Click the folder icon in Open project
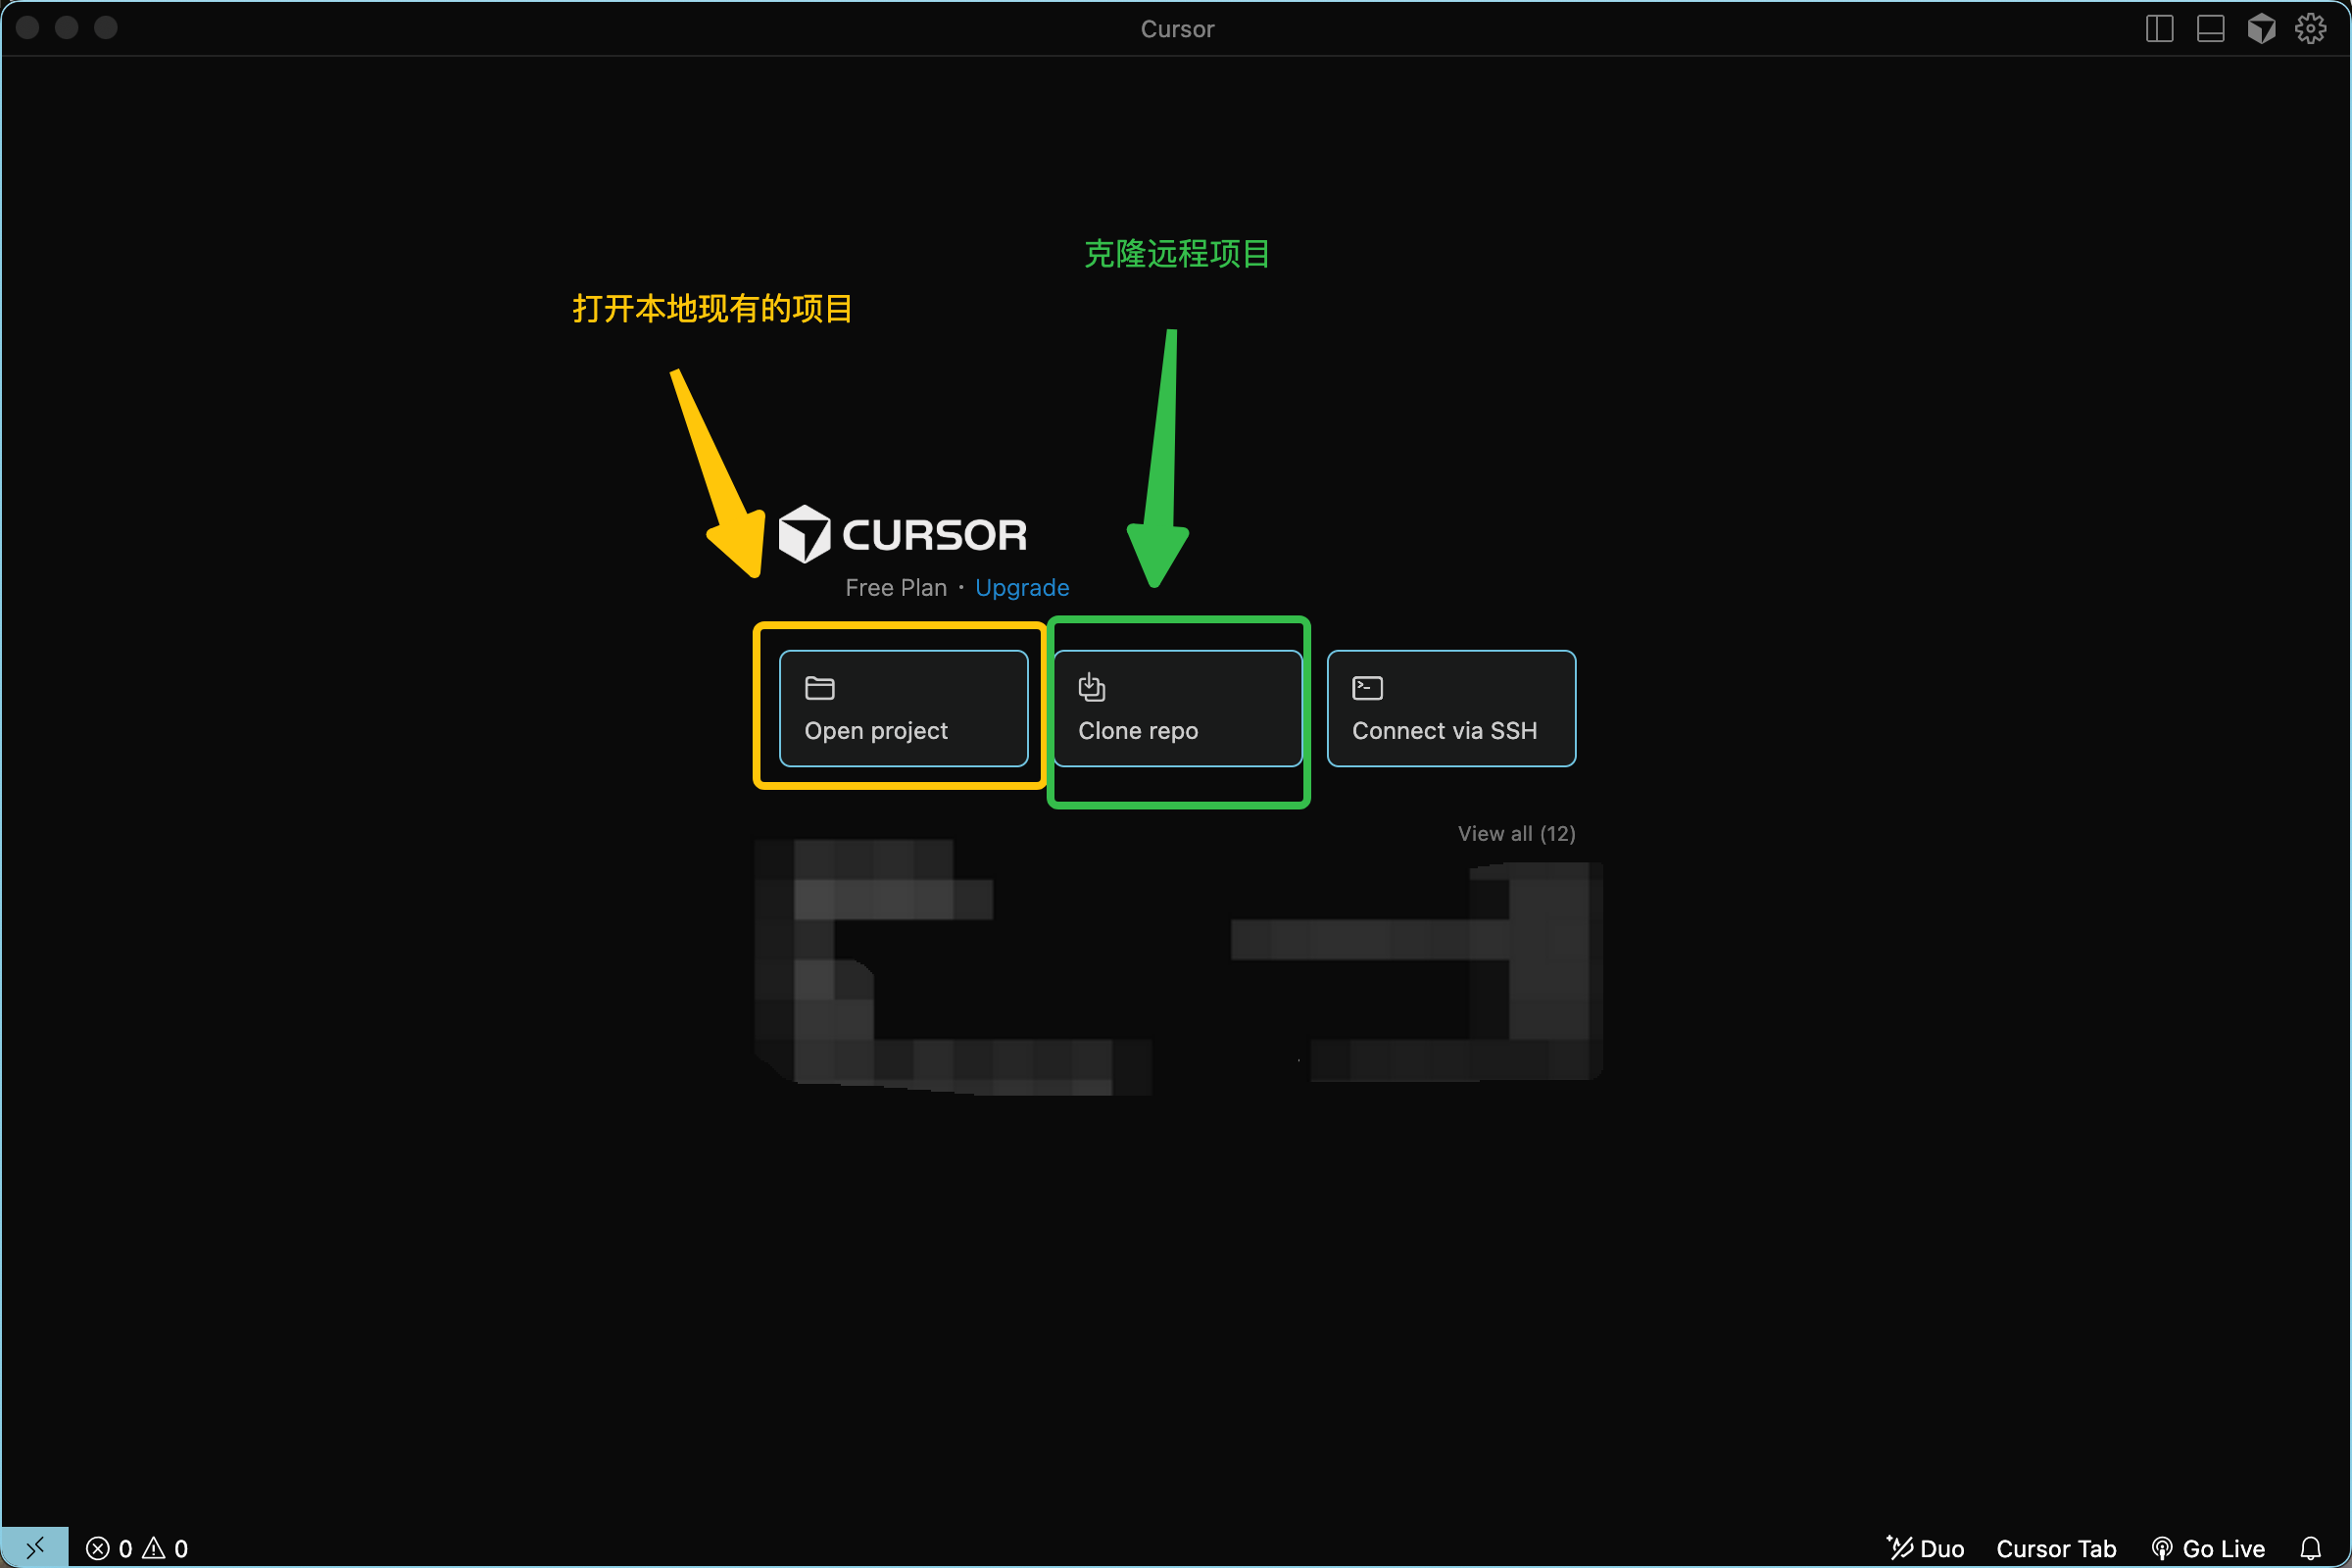Viewport: 2352px width, 1568px height. click(820, 688)
